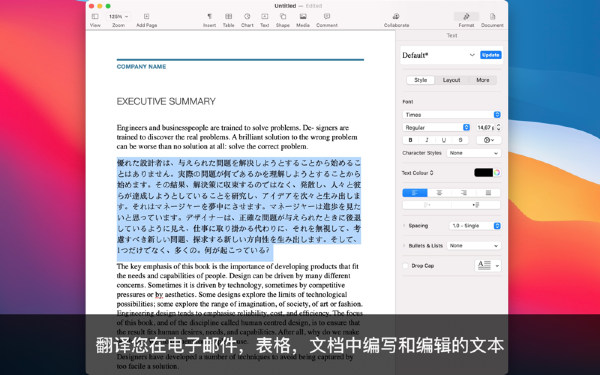Expand the Spacing section triangle
The height and width of the screenshot is (375, 600).
coord(404,226)
